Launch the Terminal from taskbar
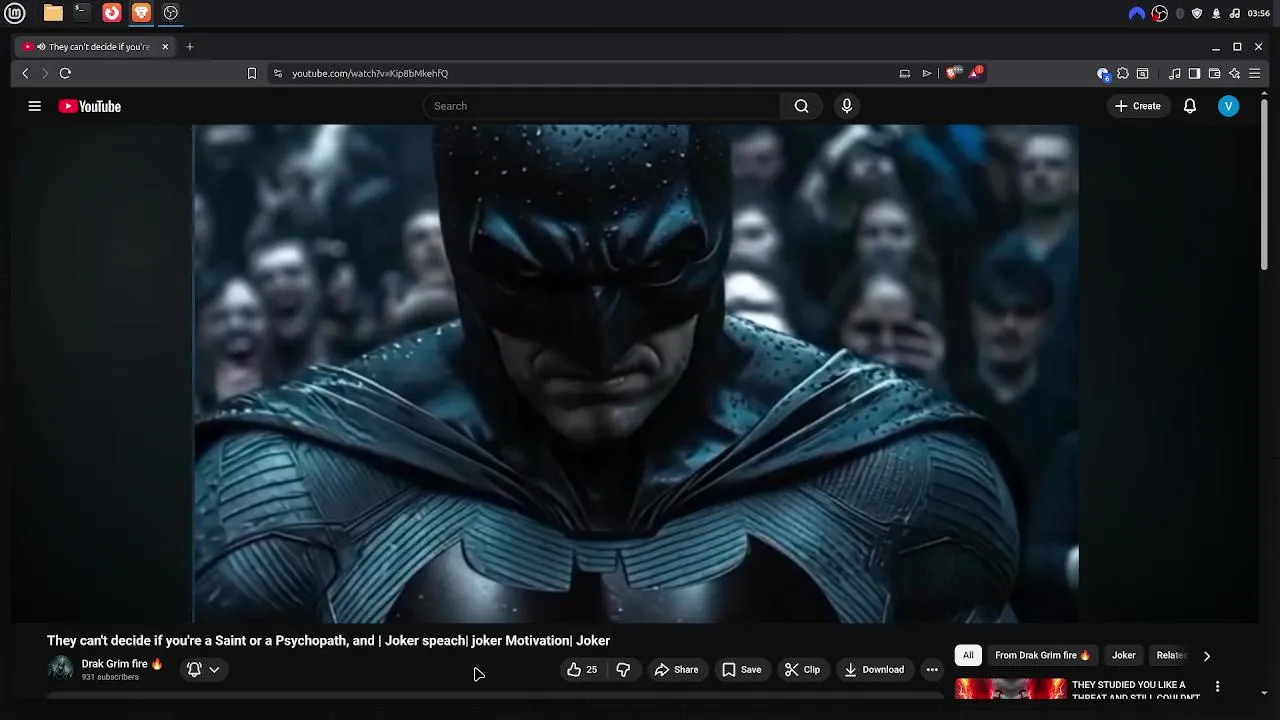This screenshot has height=720, width=1280. [x=82, y=13]
